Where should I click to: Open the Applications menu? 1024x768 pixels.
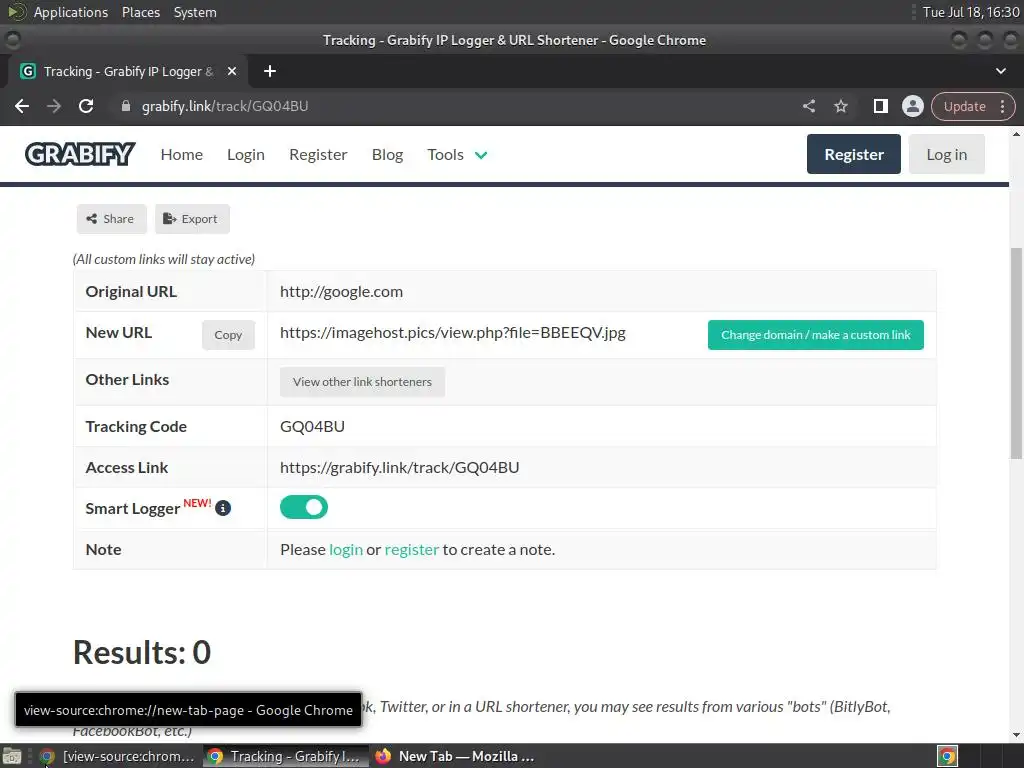point(71,12)
